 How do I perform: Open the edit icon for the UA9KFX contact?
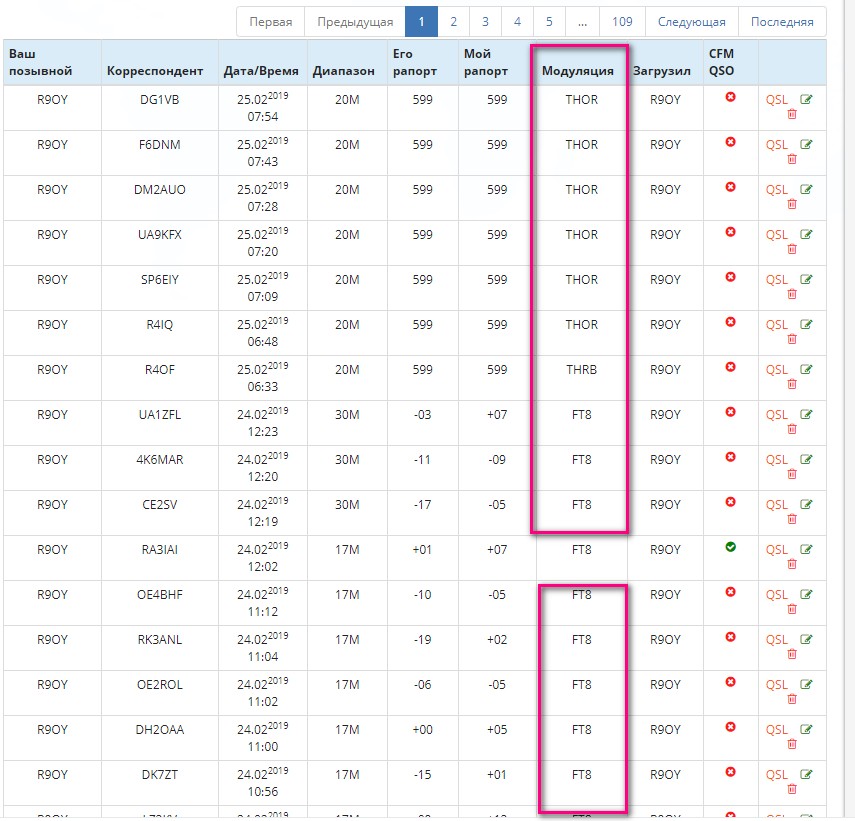[806, 234]
